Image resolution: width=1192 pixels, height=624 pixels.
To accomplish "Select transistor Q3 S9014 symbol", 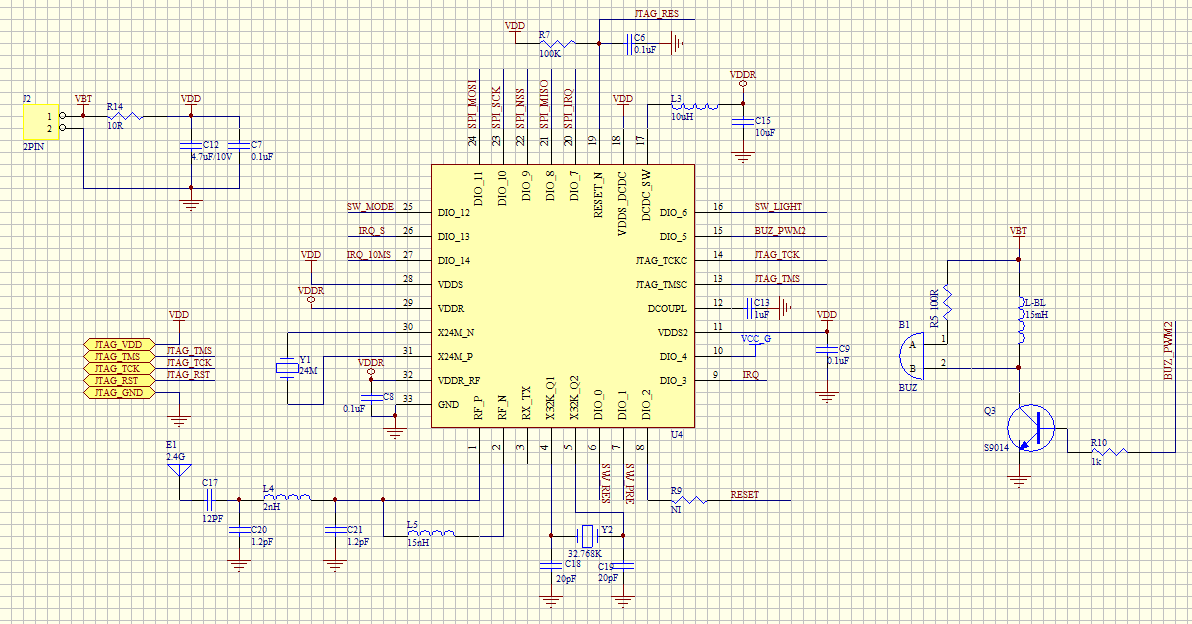I will pos(1030,428).
